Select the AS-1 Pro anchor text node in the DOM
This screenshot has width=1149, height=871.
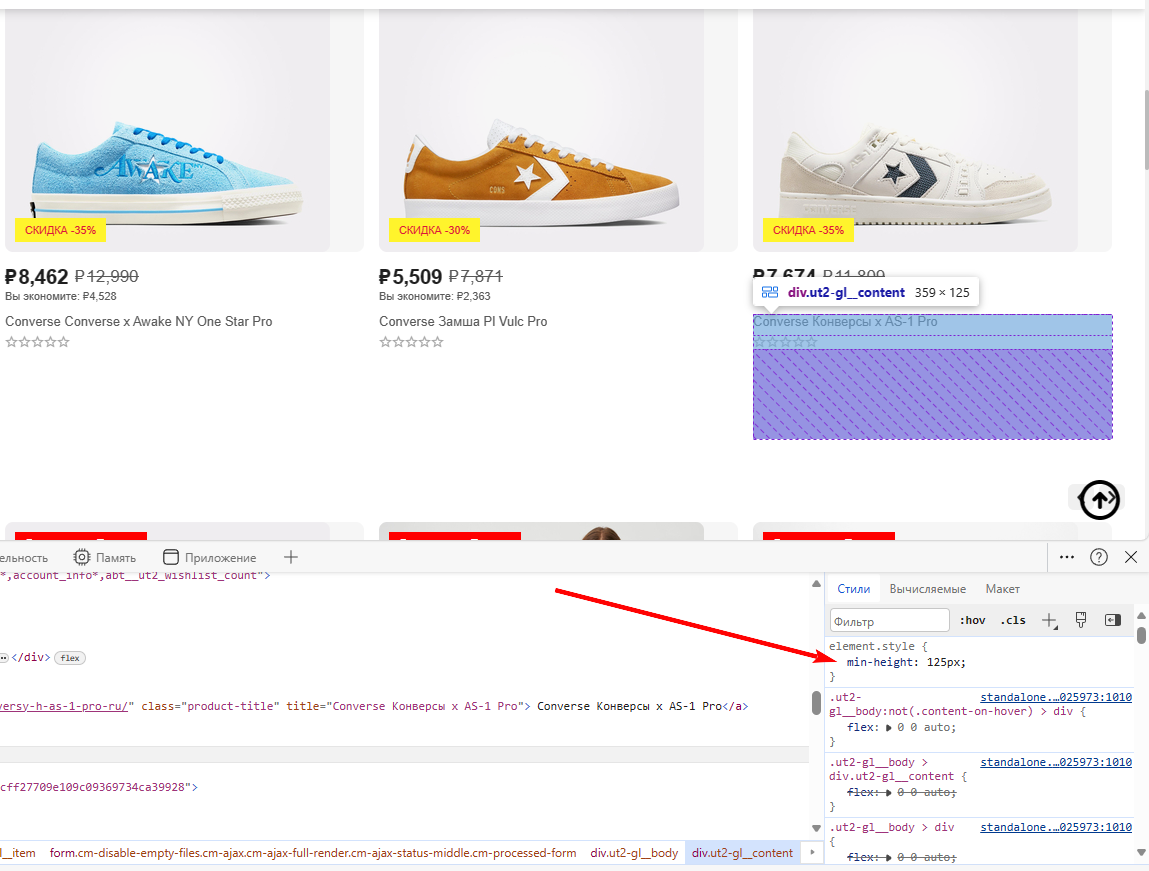[x=629, y=706]
